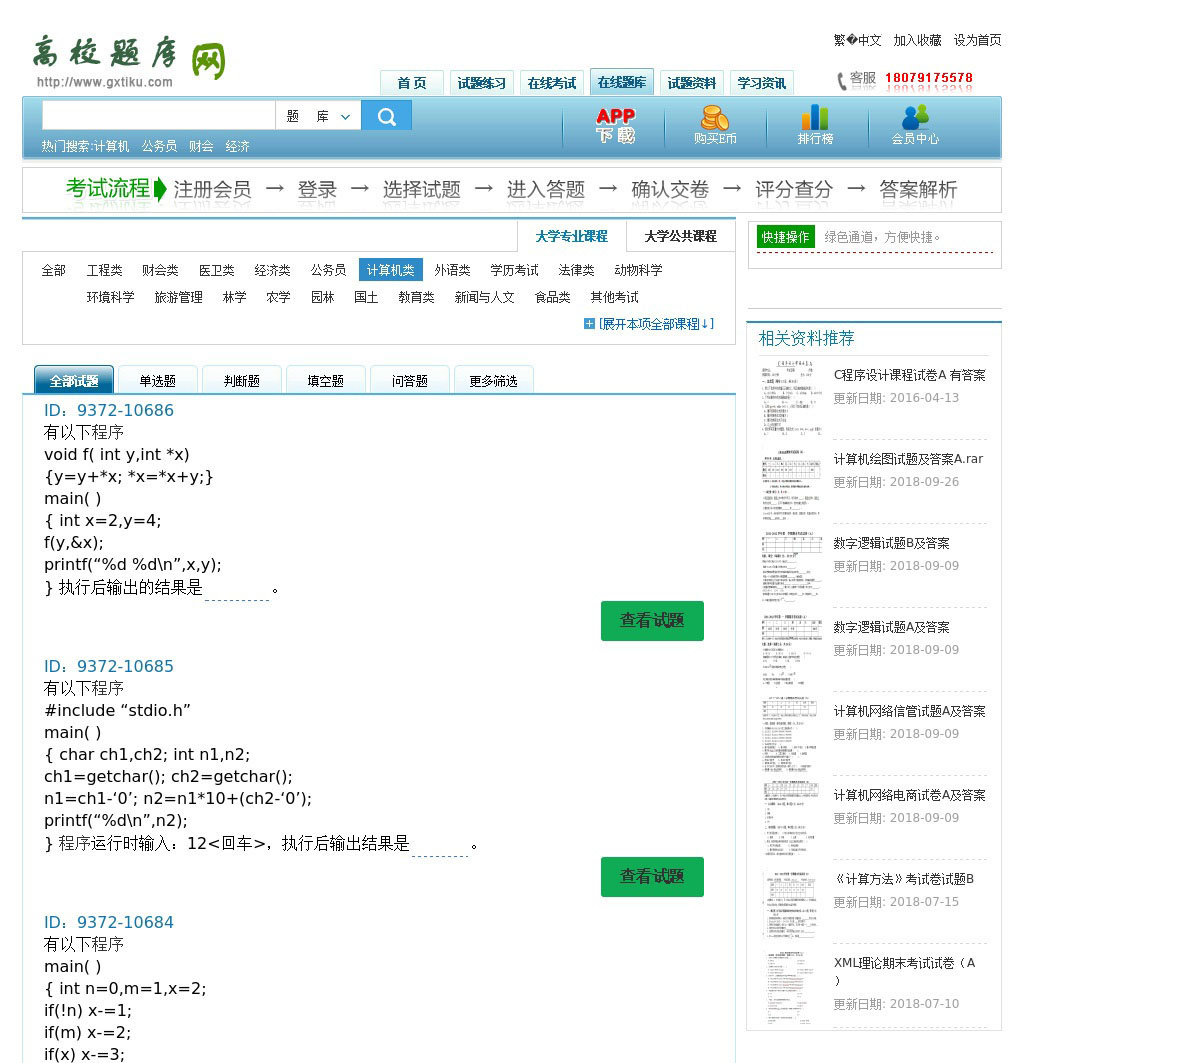The width and height of the screenshot is (1200, 1063).
Task: Select the 计算机类 category link
Action: tap(390, 270)
